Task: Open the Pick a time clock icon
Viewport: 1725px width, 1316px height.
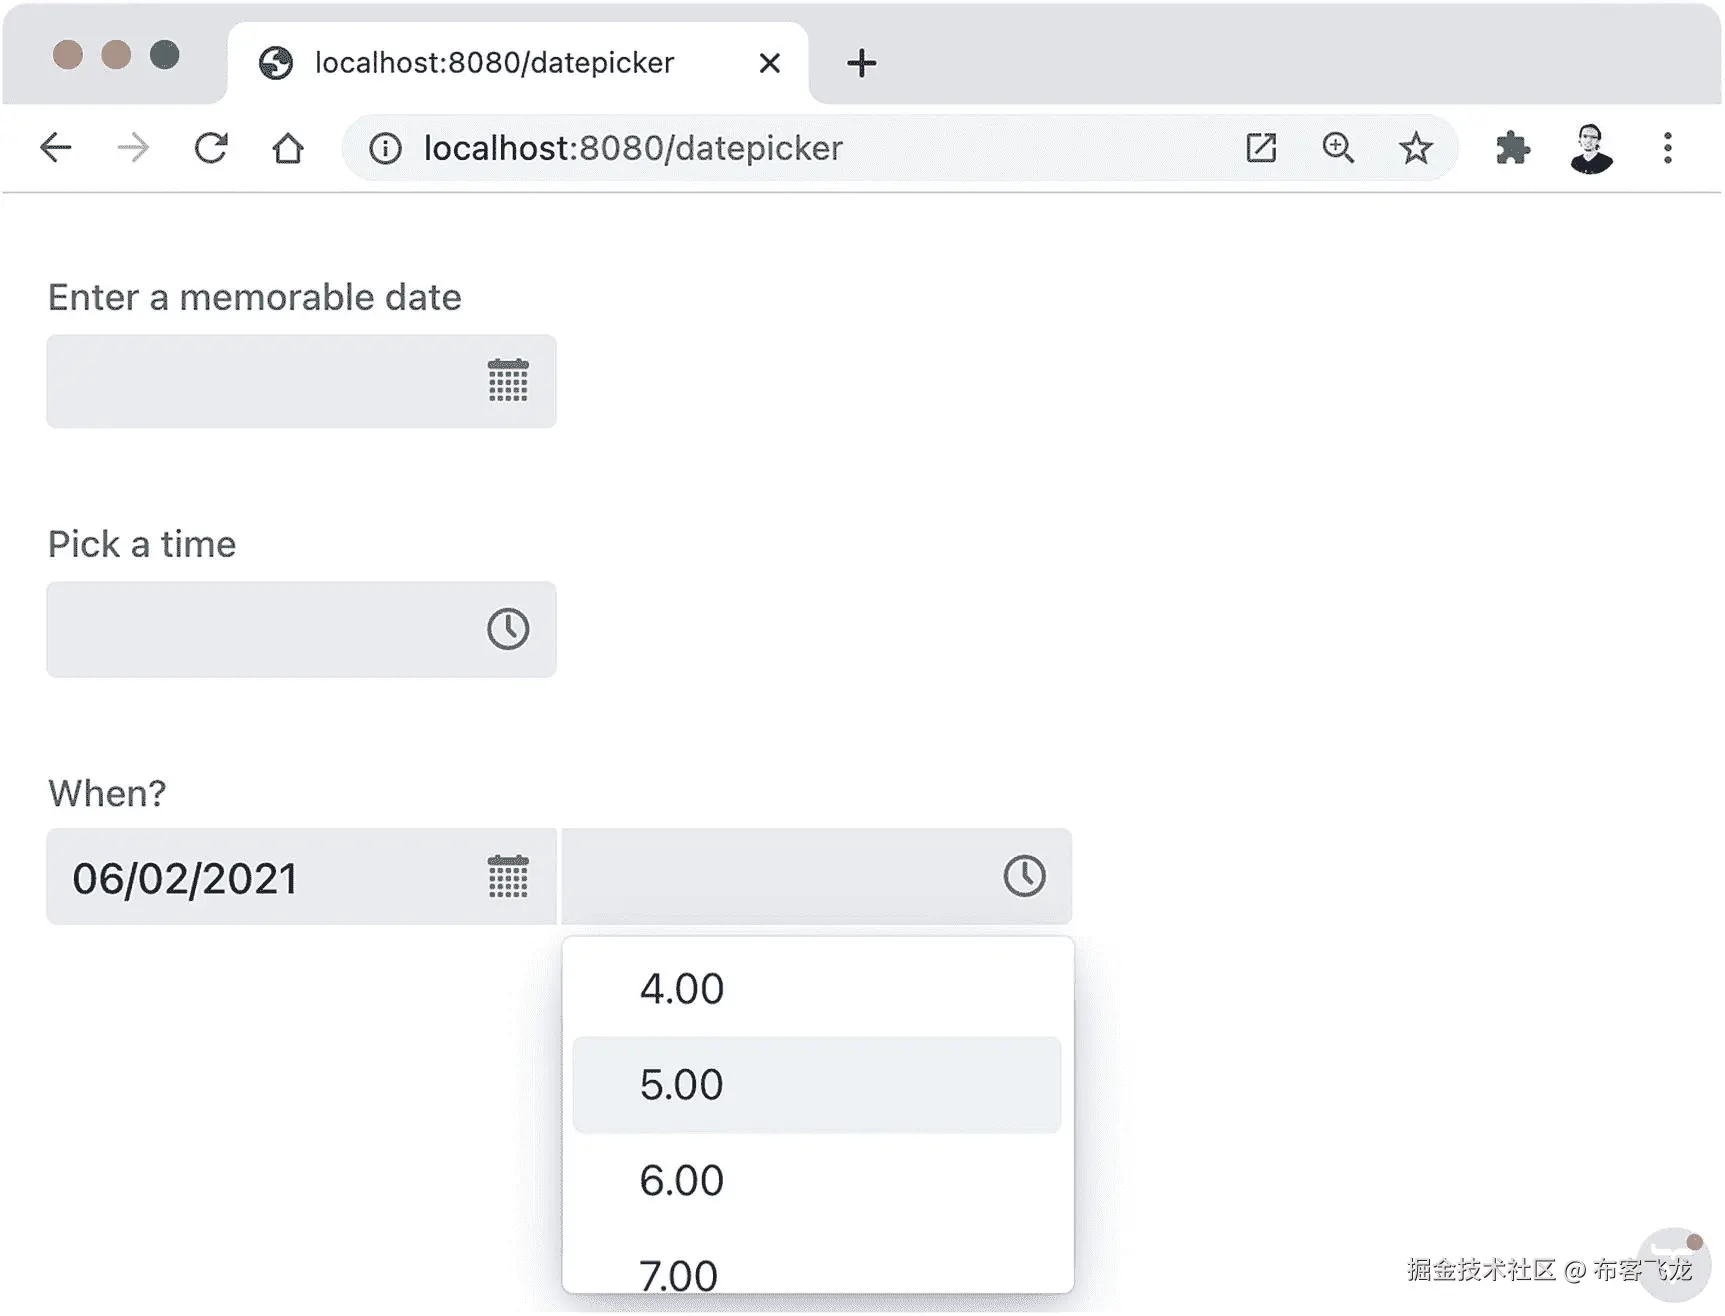Action: pos(508,629)
